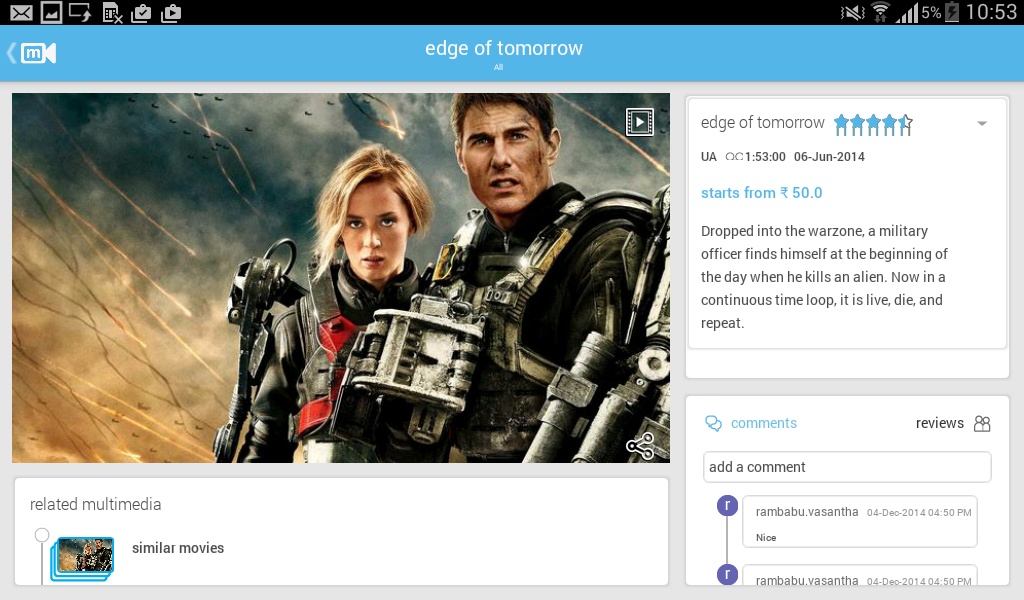Select related multimedia timeline circle
Image resolution: width=1024 pixels, height=600 pixels.
42,535
